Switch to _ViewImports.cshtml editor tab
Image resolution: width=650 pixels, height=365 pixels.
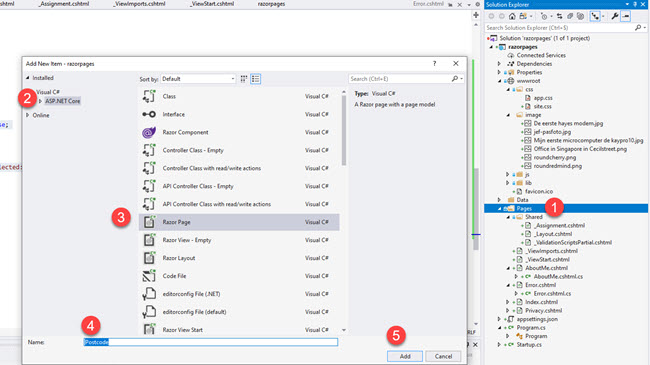click(x=139, y=4)
